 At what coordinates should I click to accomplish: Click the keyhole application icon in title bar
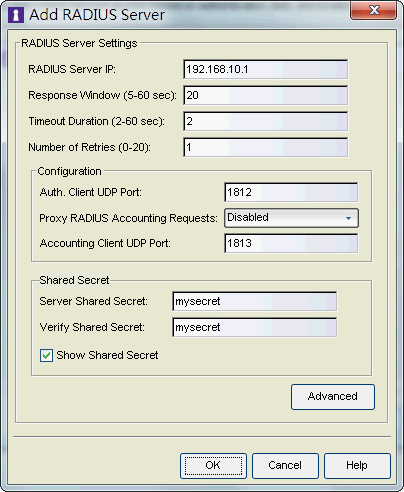(x=16, y=15)
